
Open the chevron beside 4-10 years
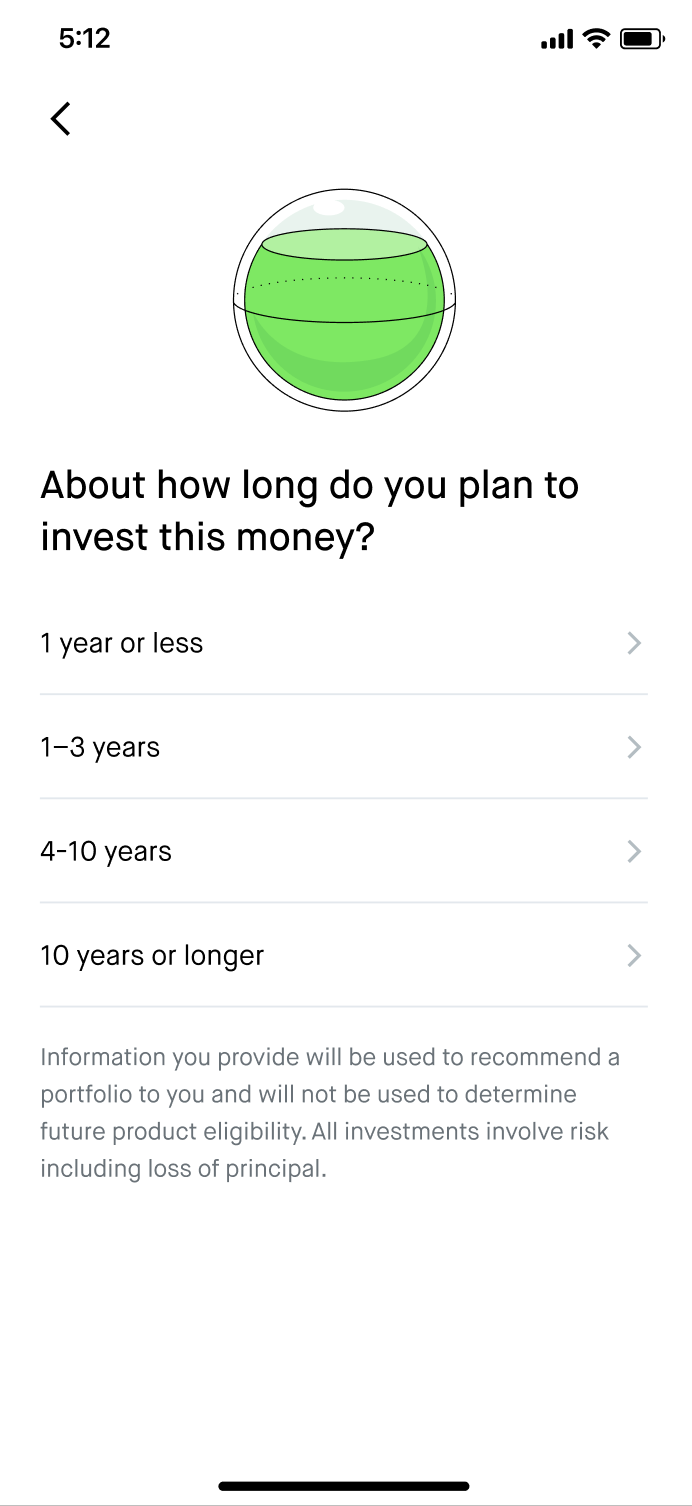tap(633, 851)
